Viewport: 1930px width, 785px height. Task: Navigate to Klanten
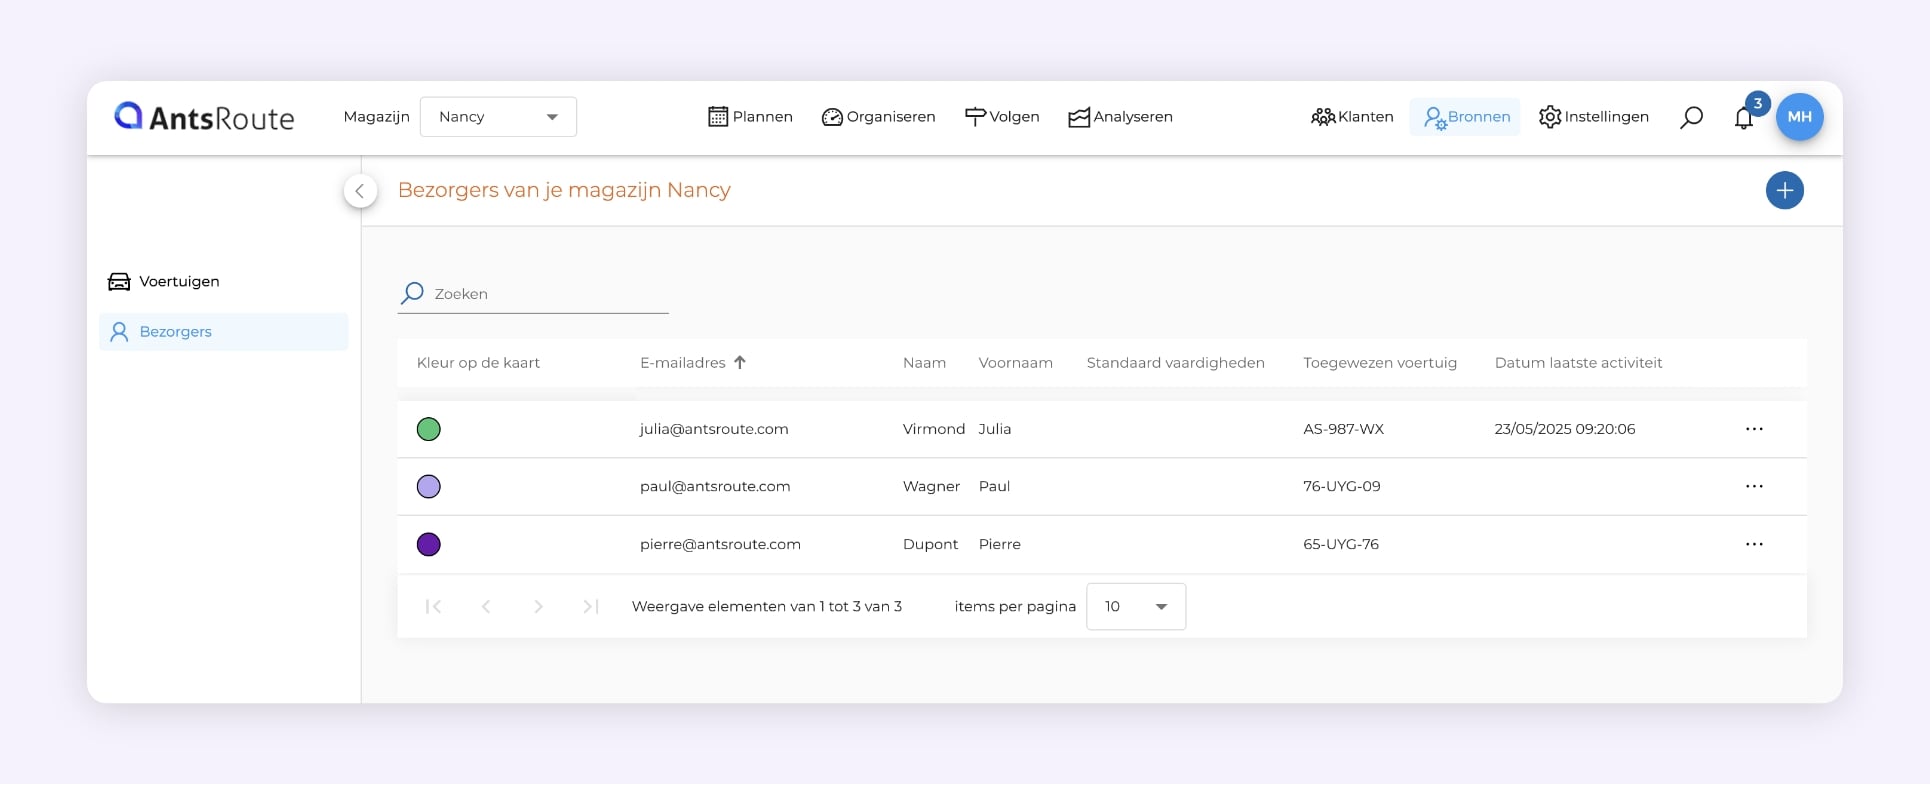[x=1352, y=117]
